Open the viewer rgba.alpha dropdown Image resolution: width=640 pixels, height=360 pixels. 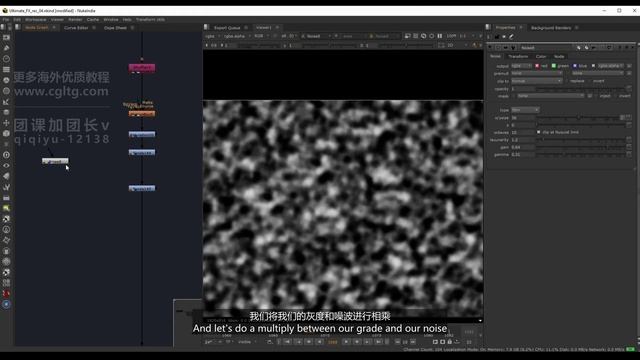[236, 36]
